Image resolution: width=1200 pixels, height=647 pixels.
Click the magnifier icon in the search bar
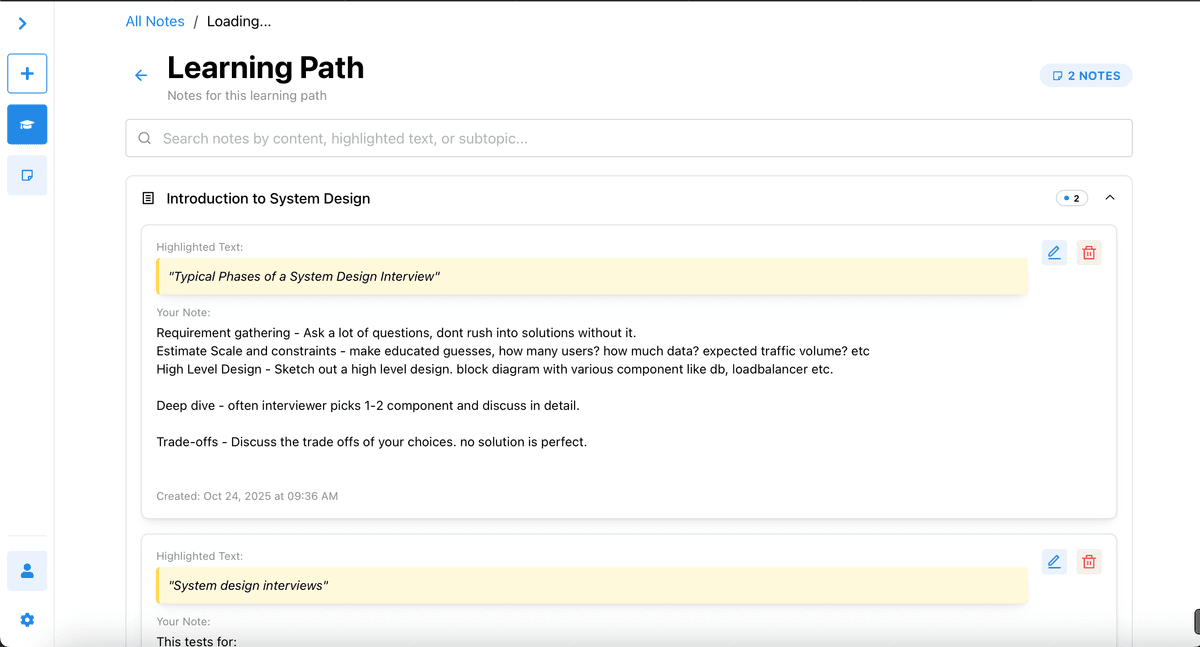click(x=144, y=137)
